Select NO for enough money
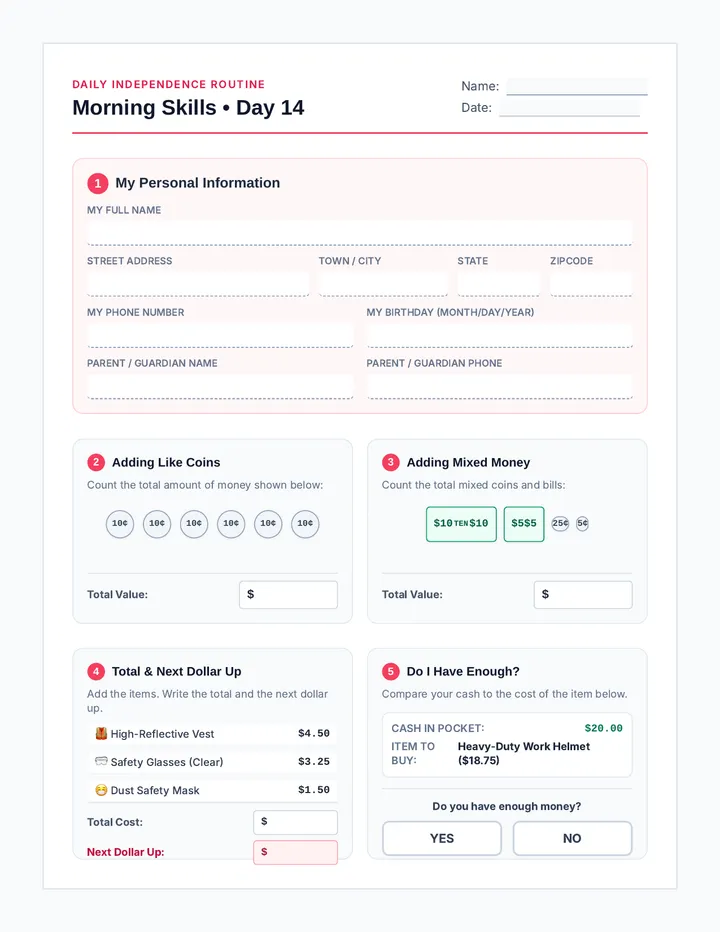Viewport: 720px width, 932px height. coord(572,838)
